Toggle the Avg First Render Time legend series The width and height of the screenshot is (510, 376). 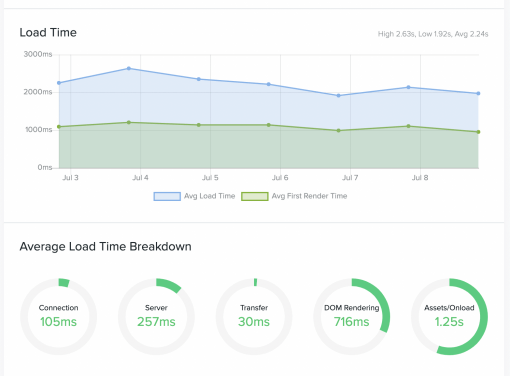[x=294, y=196]
